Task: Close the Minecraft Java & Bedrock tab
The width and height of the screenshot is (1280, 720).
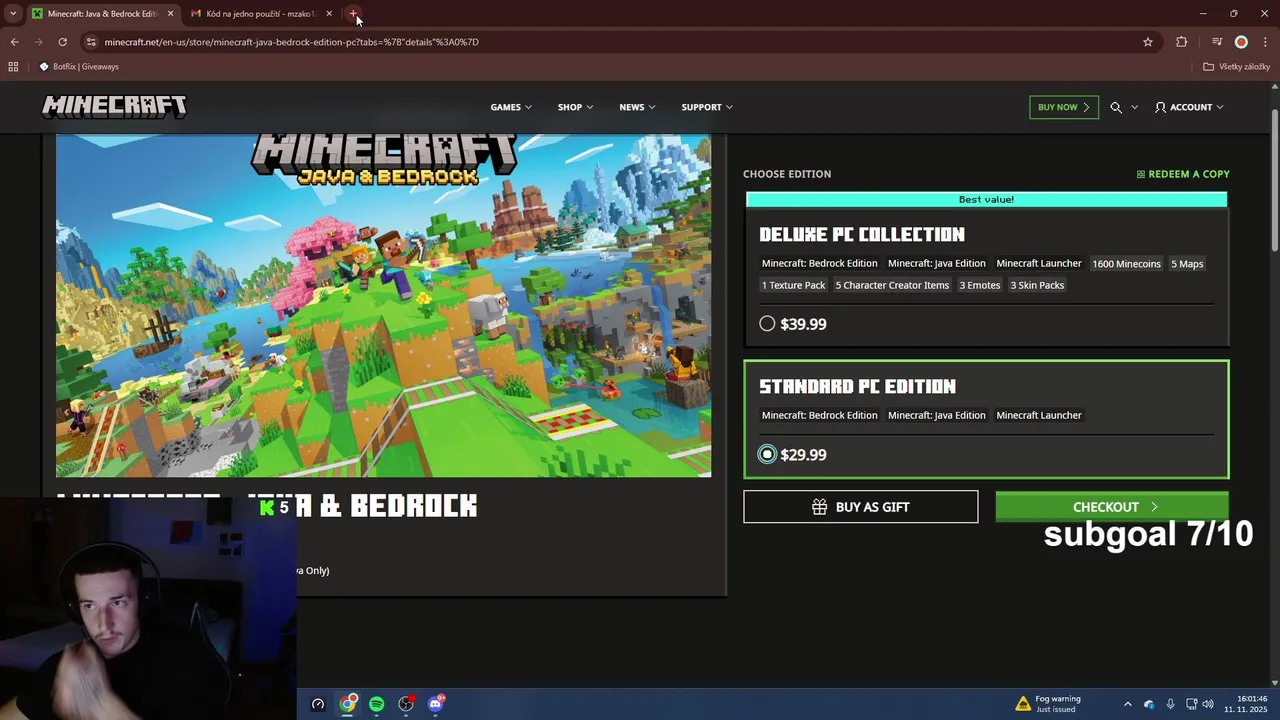Action: pyautogui.click(x=170, y=14)
